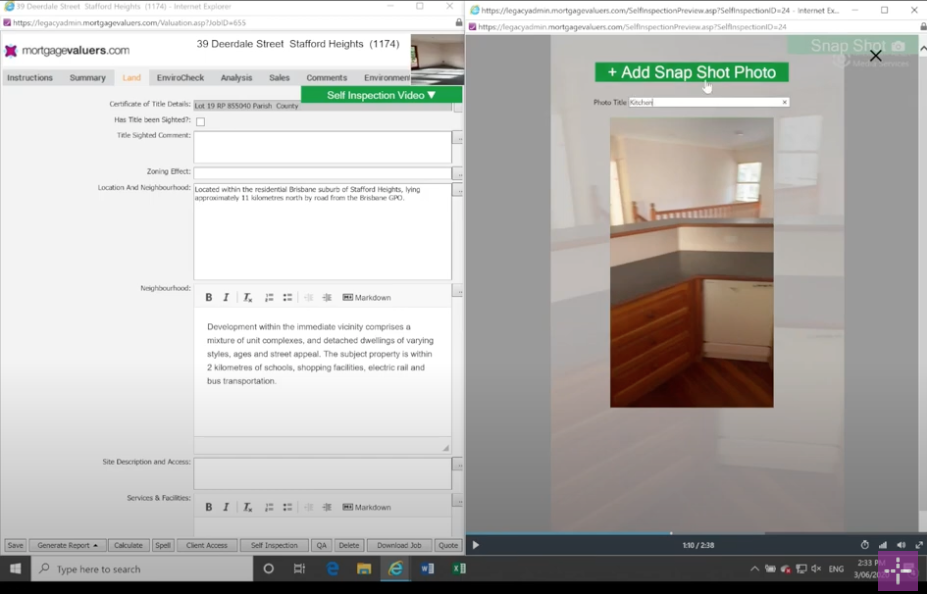
Task: Increase indent in Services & Facilities editor
Action: pos(327,507)
